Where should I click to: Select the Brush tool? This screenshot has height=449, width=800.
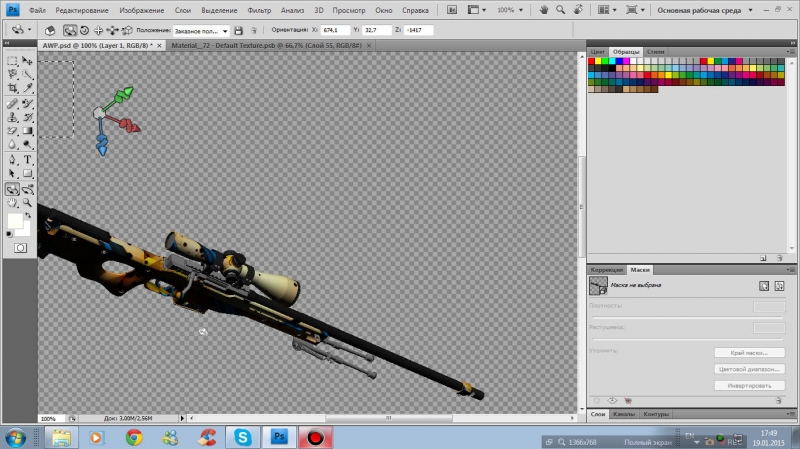[27, 104]
